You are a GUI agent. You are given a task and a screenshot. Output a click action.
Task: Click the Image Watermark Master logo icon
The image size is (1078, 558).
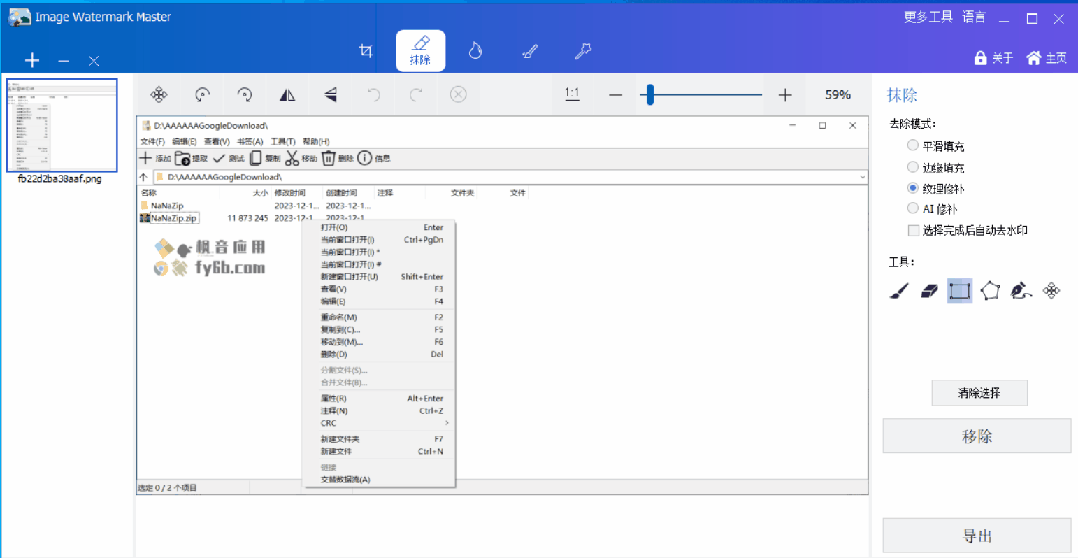[x=19, y=16]
